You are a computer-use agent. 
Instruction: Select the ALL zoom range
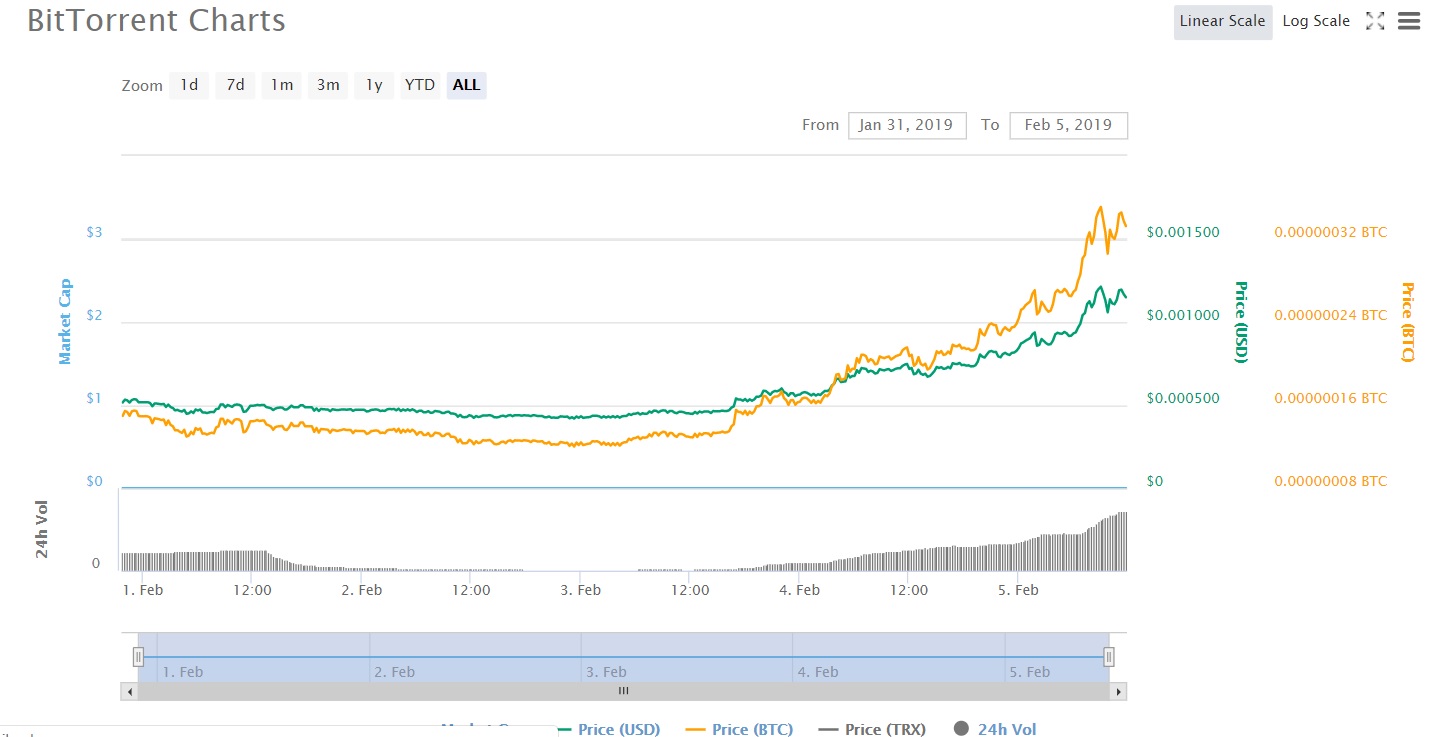pyautogui.click(x=466, y=85)
